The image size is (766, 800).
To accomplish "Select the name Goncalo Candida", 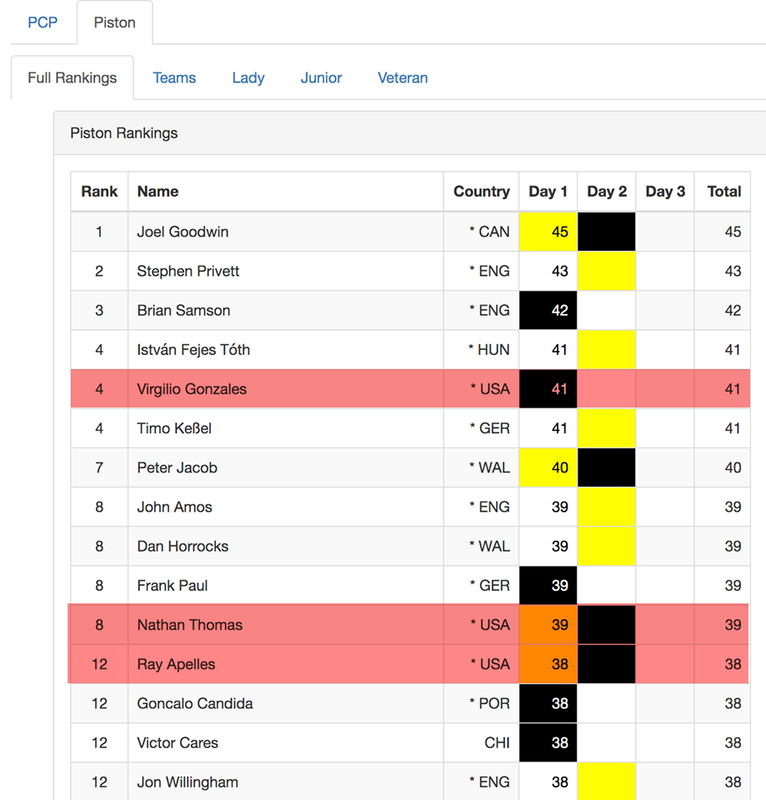I will 195,703.
